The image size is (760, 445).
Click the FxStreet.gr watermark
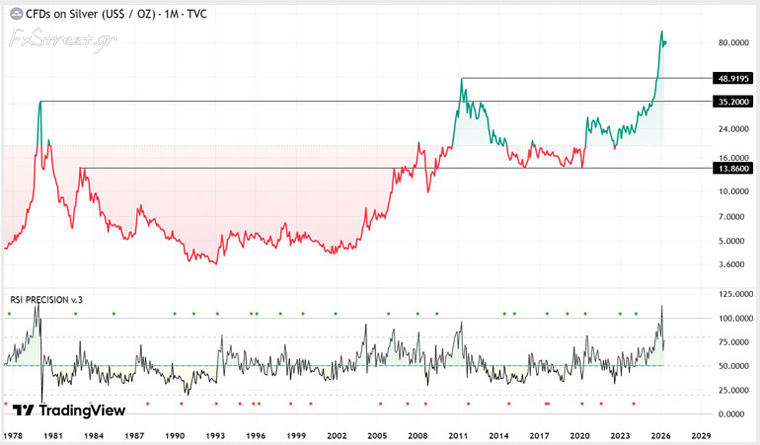(63, 39)
